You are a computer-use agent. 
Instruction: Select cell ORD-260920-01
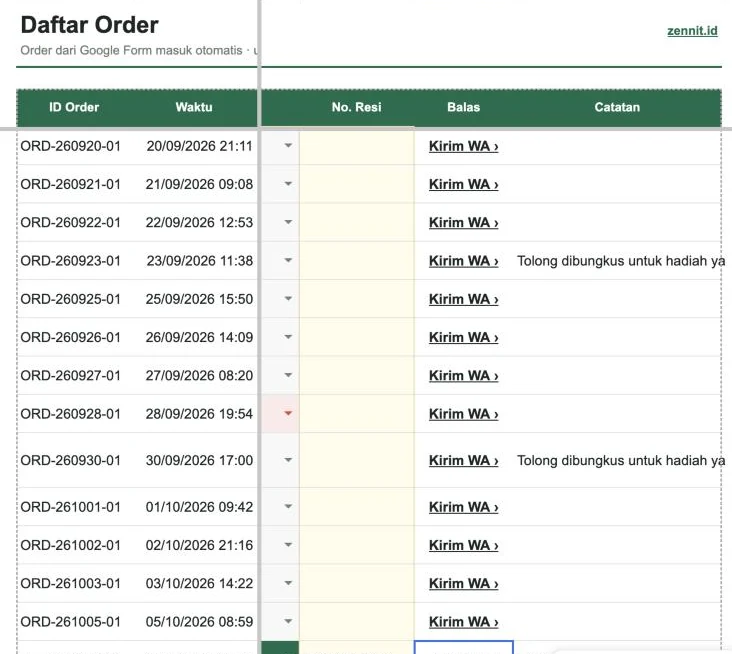tap(70, 146)
